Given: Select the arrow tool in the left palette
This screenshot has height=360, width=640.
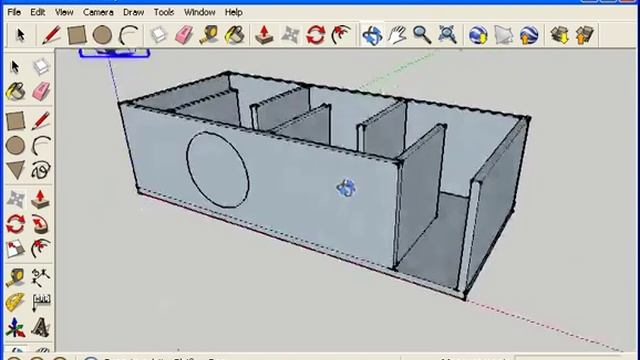Looking at the screenshot, I should (15, 67).
